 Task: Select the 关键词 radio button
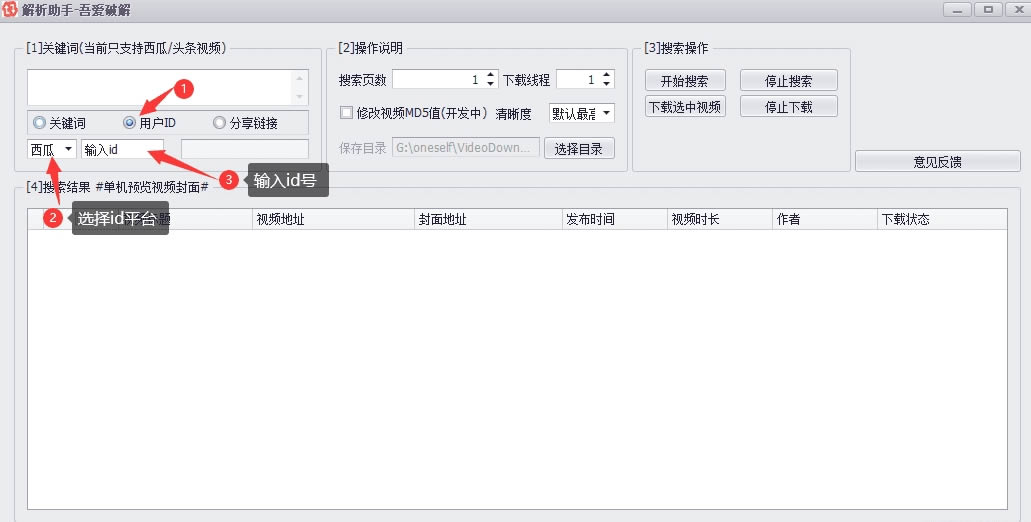pos(39,123)
